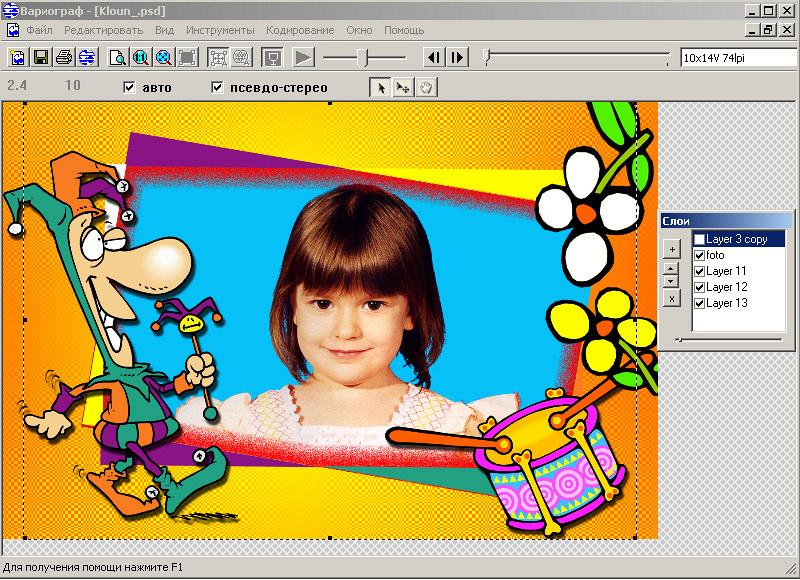Click the printer icon
The image size is (800, 580).
point(64,57)
